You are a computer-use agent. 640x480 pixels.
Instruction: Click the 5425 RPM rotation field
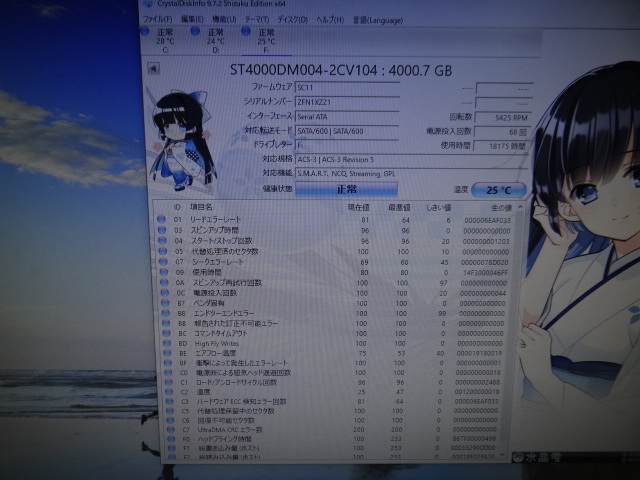[503, 118]
